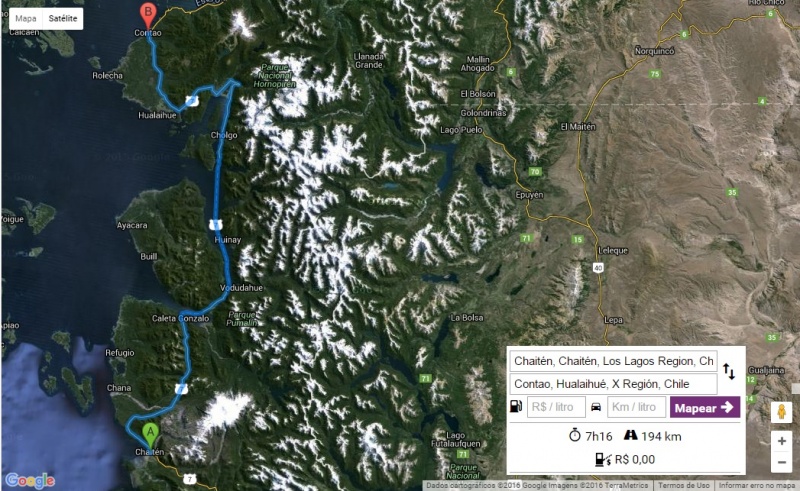
Task: Click the fuel pump icon beside price field
Action: (x=516, y=407)
